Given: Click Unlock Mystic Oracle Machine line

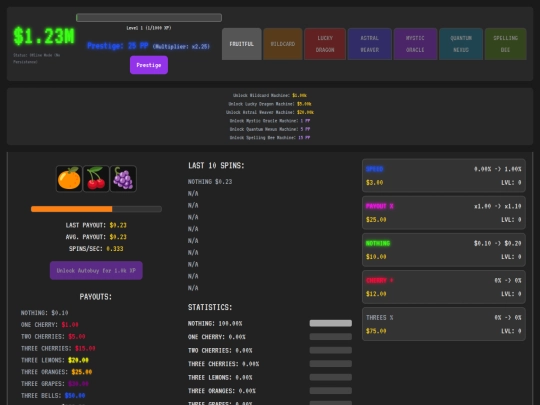Looking at the screenshot, I should (x=270, y=121).
